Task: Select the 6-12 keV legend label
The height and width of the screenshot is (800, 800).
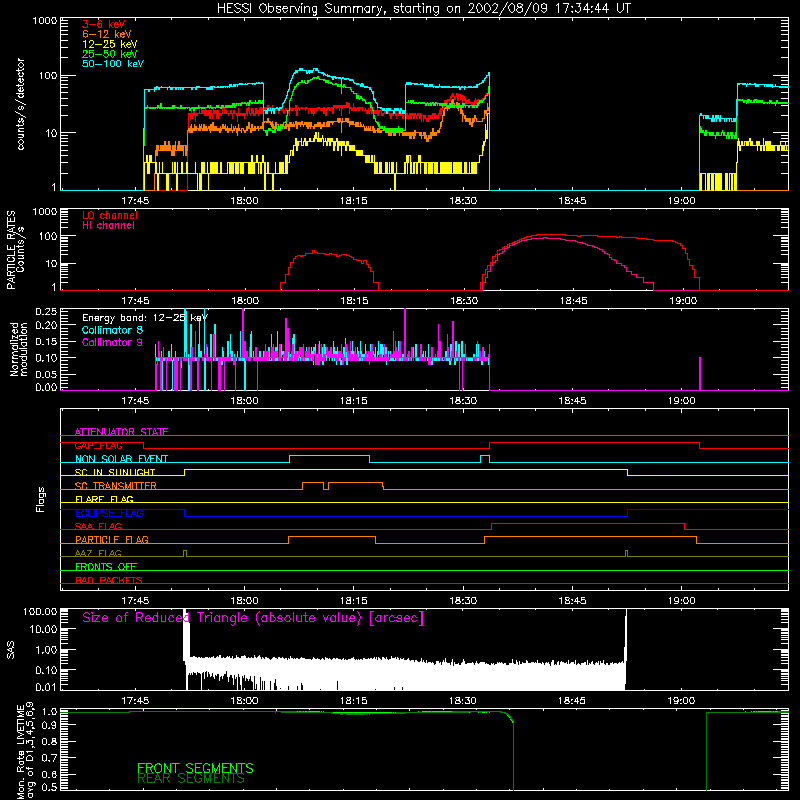Action: tap(107, 34)
